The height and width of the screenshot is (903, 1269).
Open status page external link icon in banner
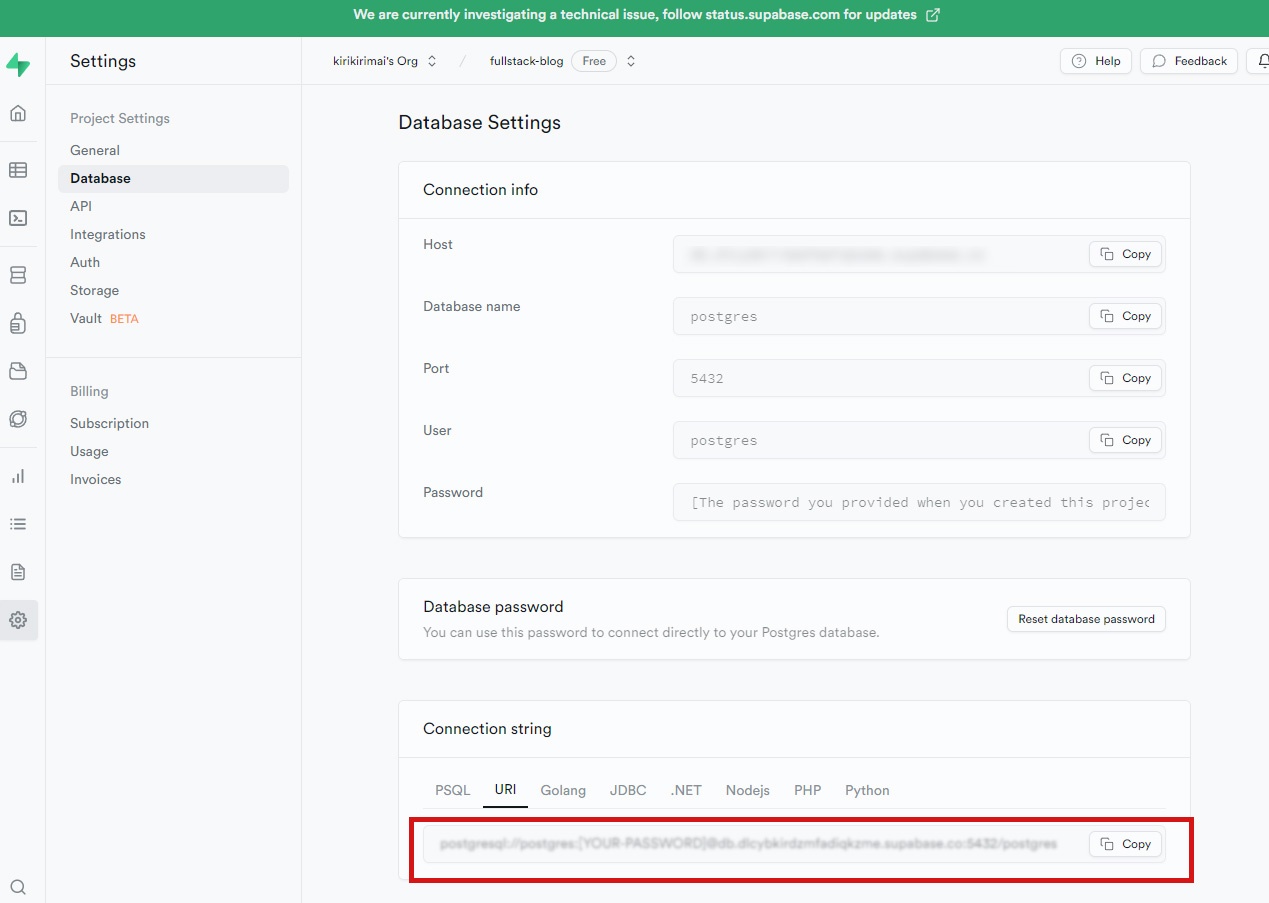tap(932, 15)
